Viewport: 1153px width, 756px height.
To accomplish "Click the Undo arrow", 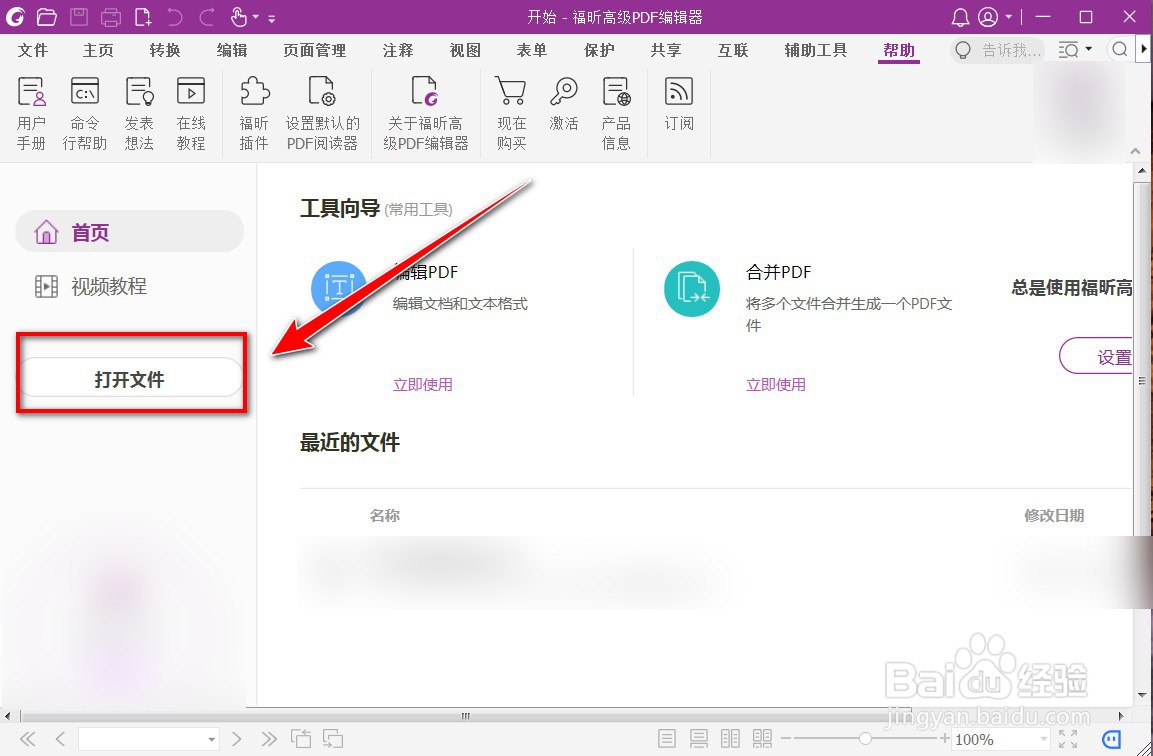I will (x=175, y=16).
